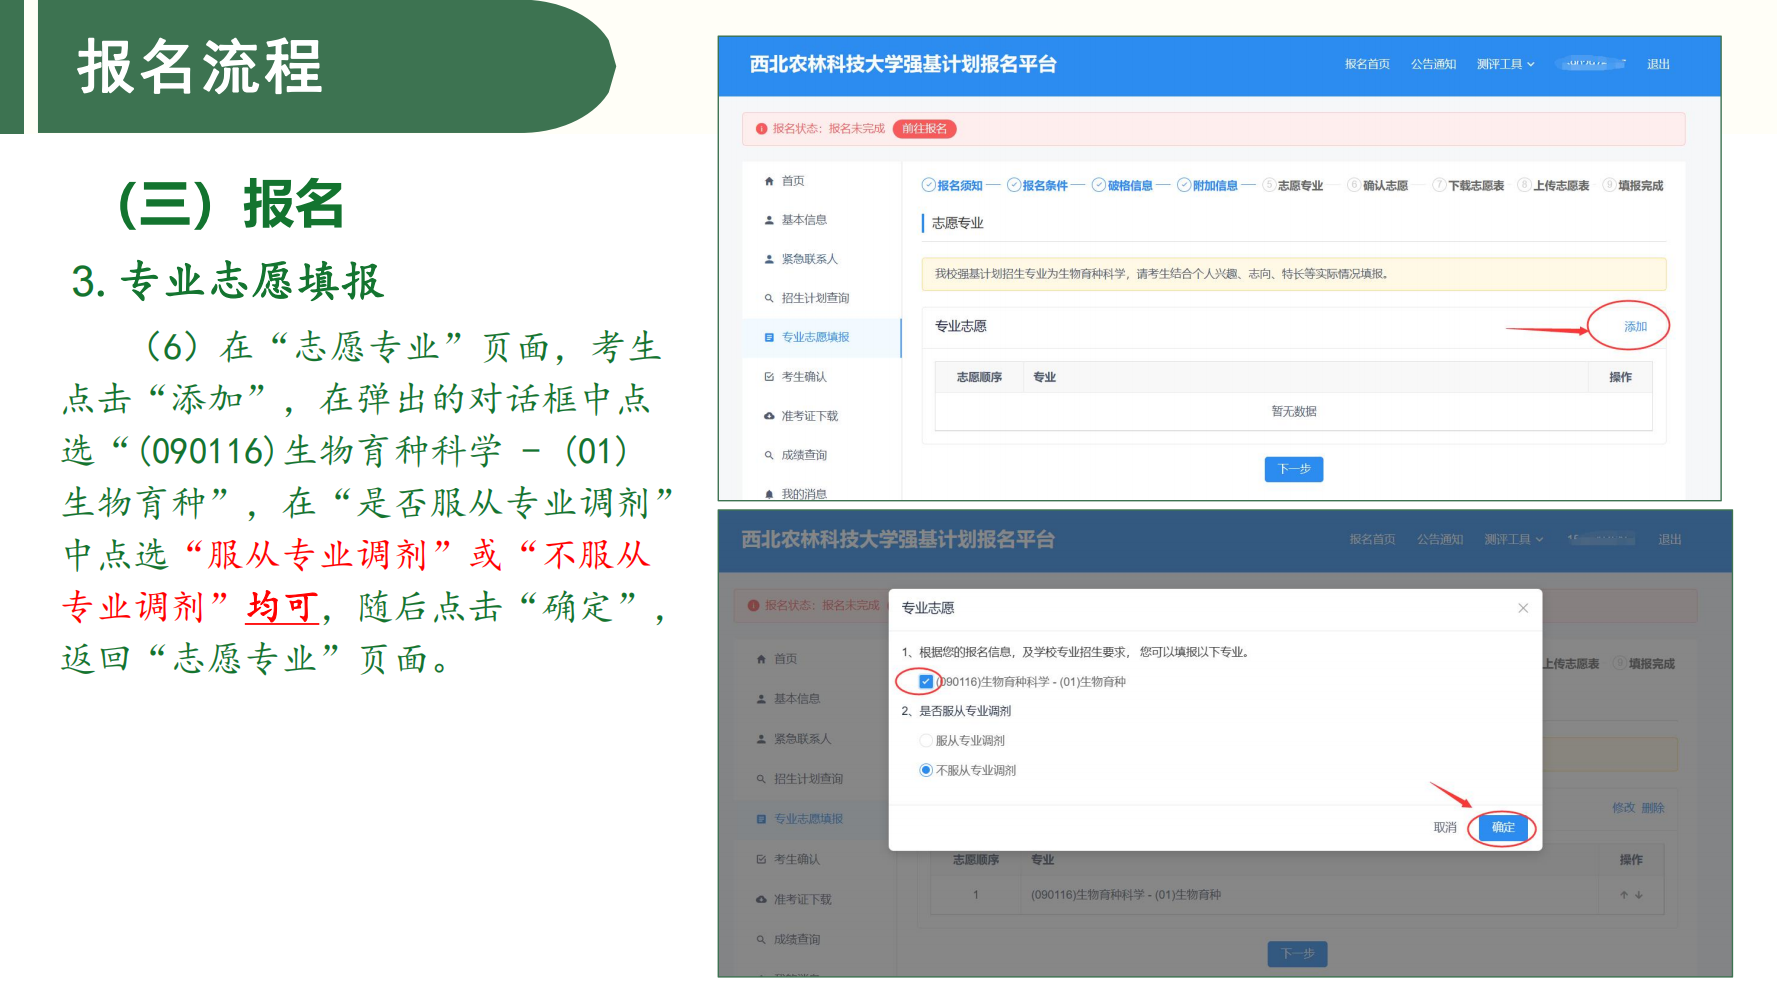
Task: Click the red 前往报名 button in upper status bar
Action: [x=924, y=129]
